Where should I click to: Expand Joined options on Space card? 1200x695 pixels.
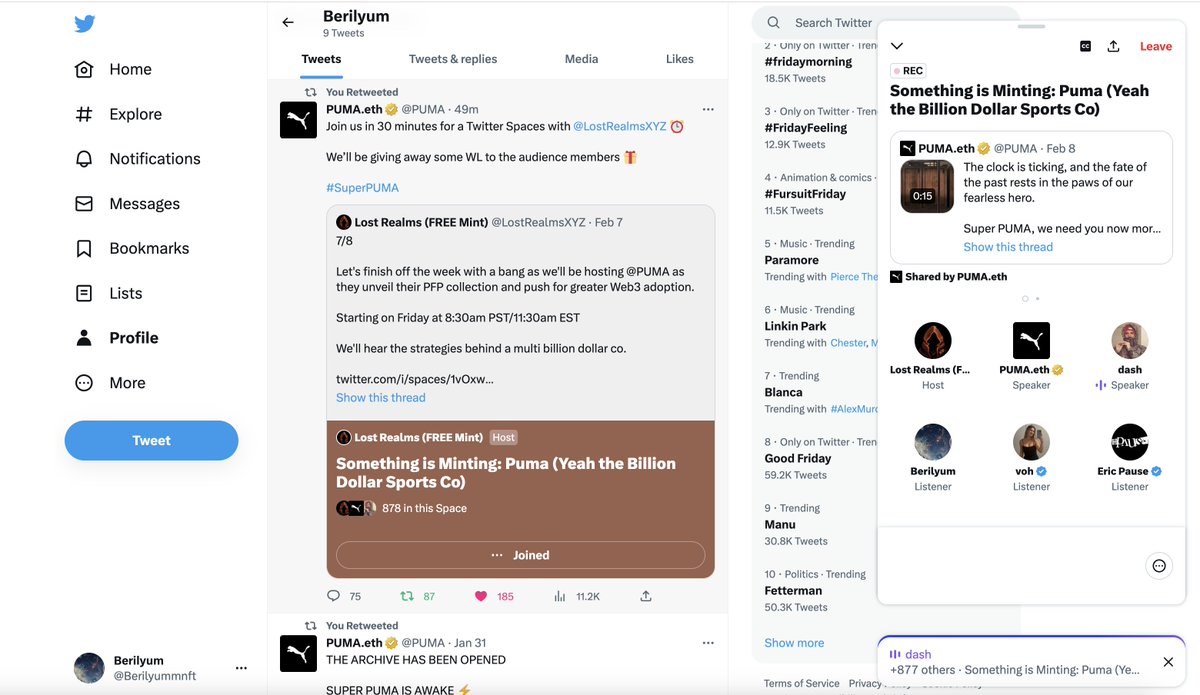coord(520,555)
